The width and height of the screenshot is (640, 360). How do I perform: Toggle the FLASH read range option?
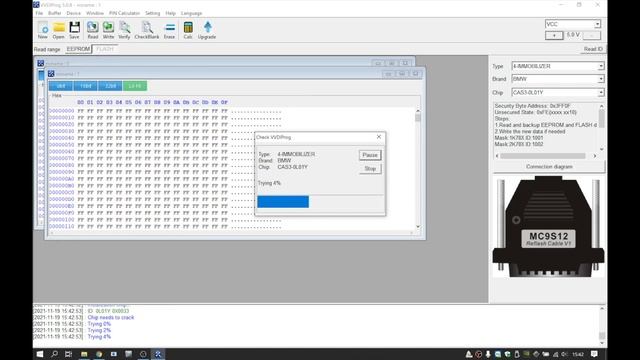105,49
